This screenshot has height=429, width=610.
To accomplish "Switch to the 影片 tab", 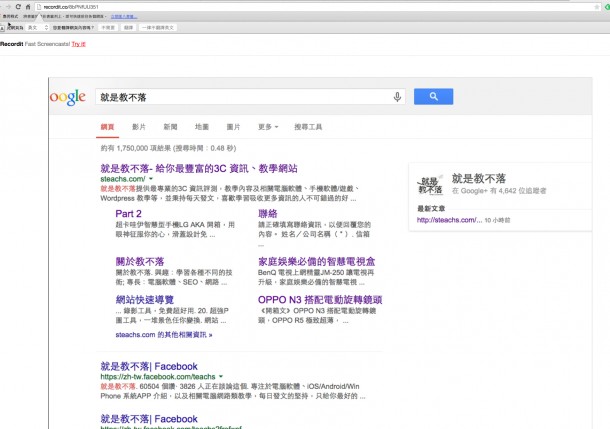I will pyautogui.click(x=139, y=127).
